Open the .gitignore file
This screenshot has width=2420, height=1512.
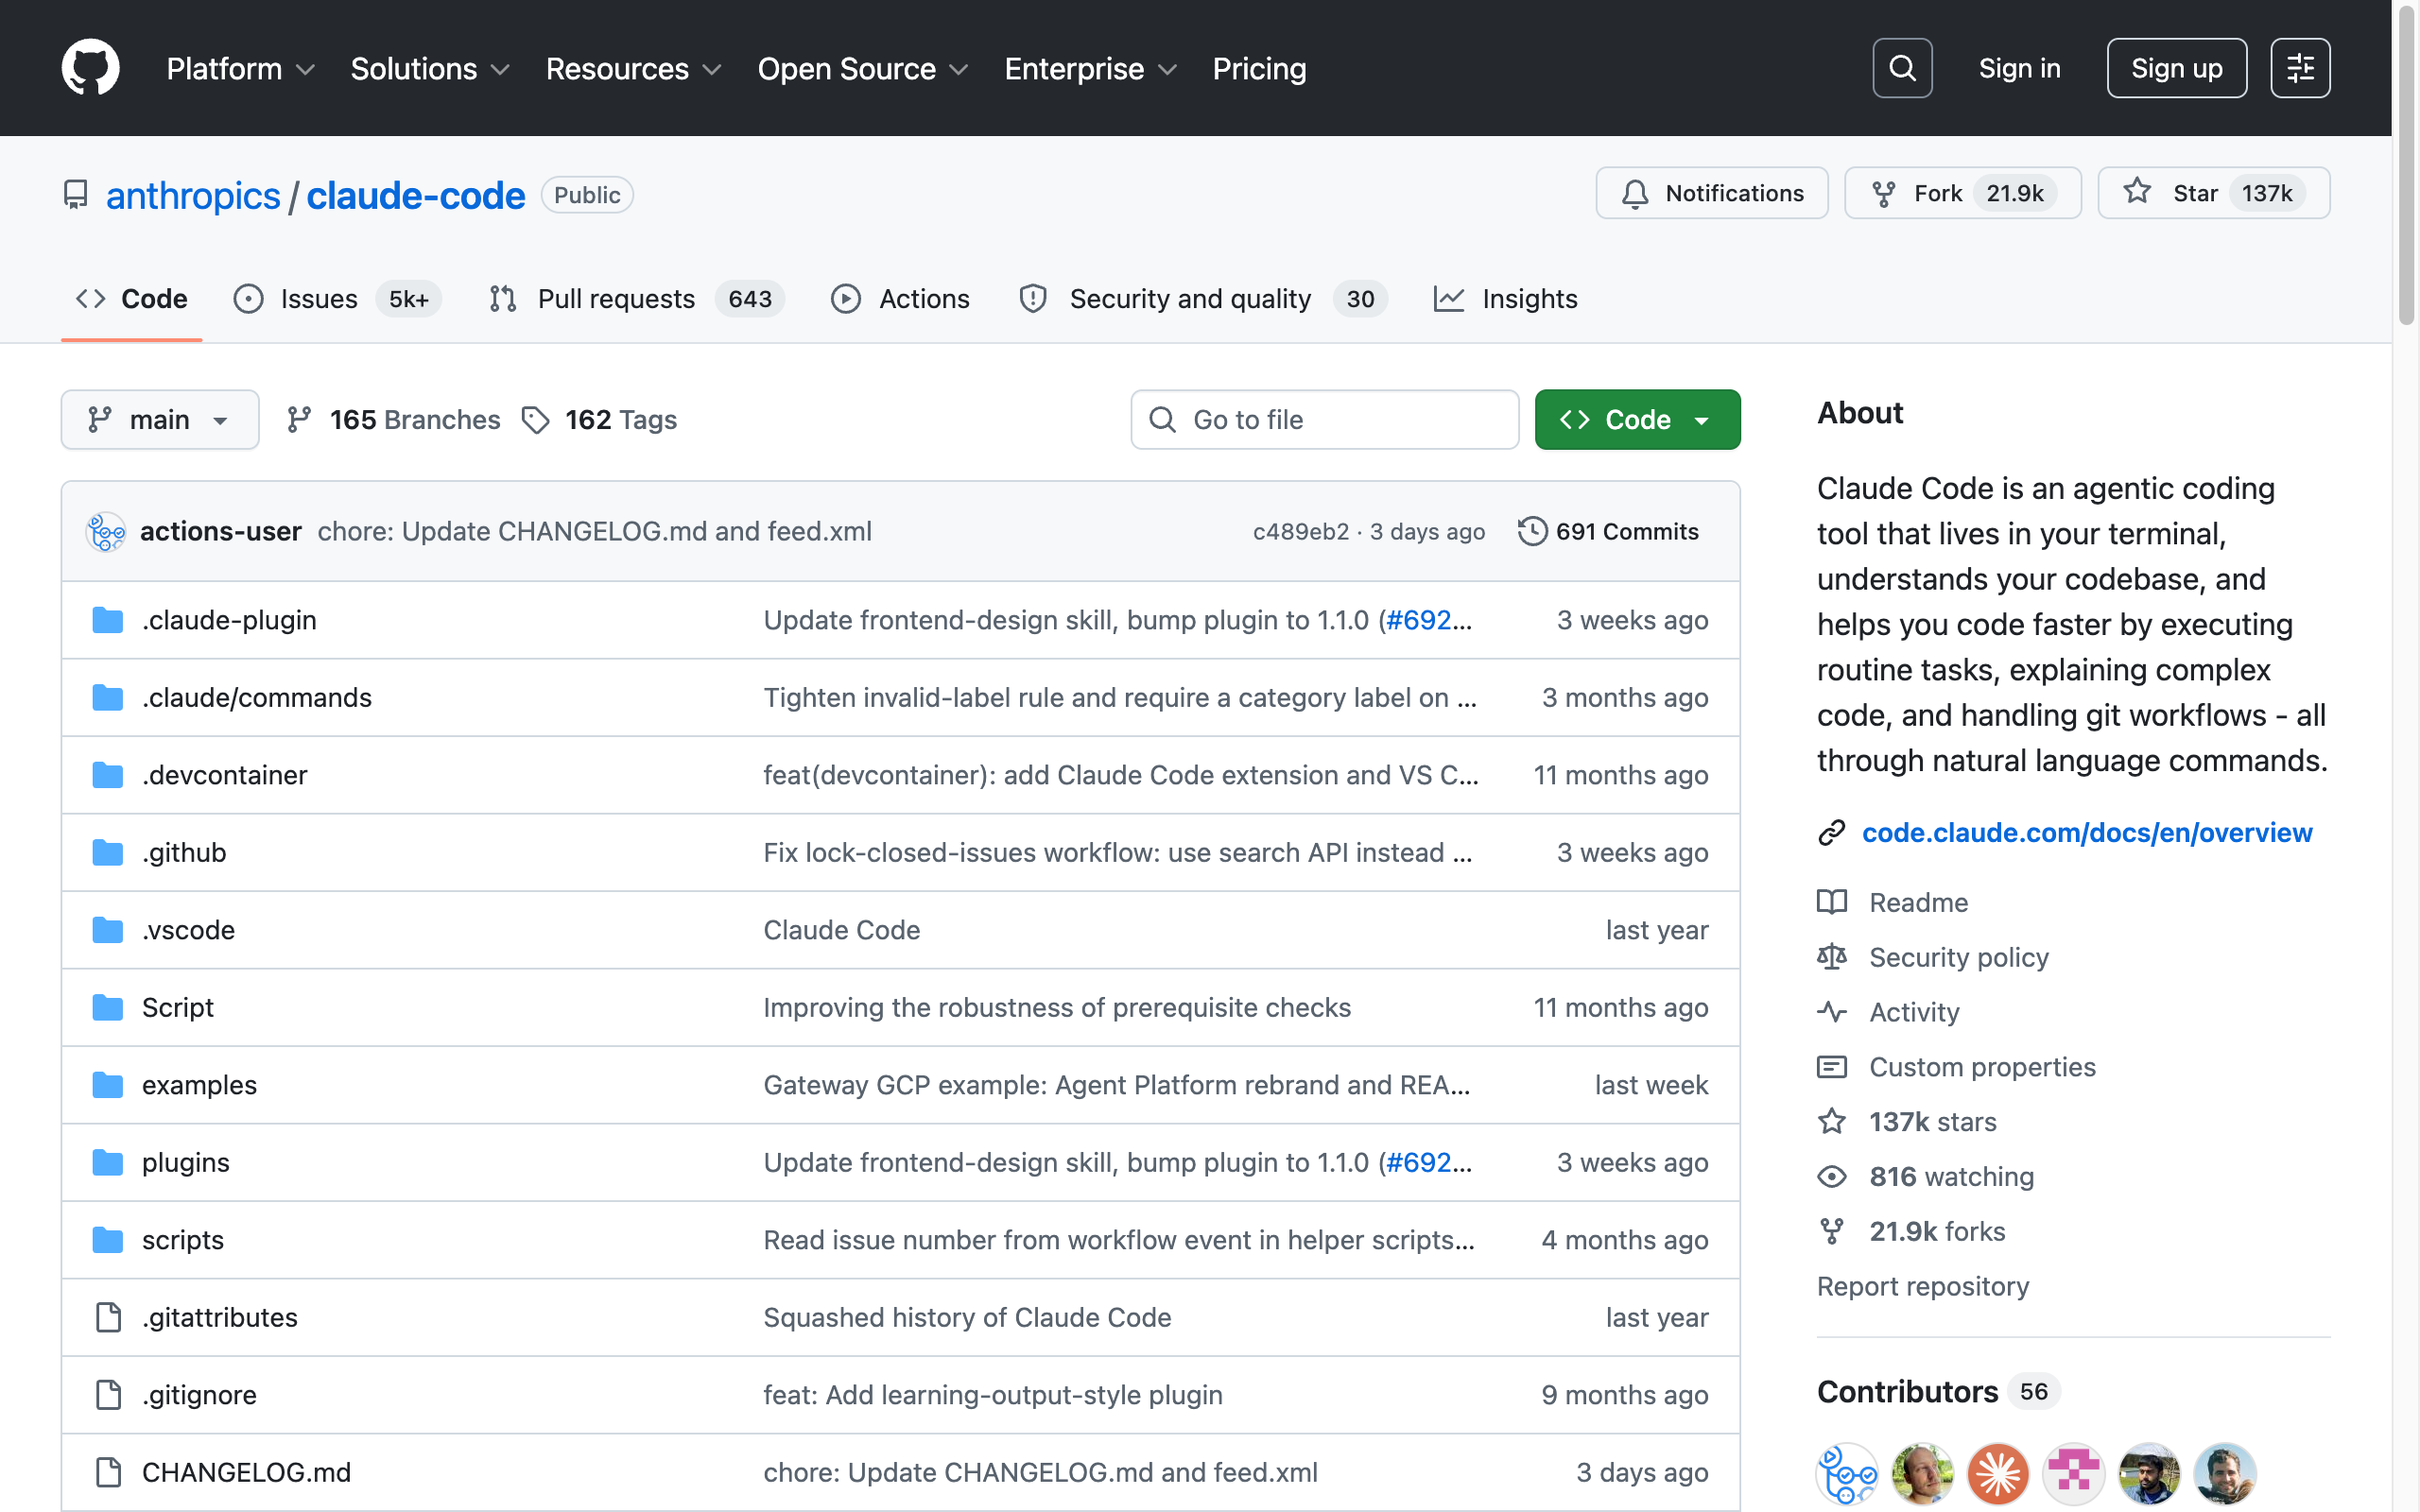(x=199, y=1395)
